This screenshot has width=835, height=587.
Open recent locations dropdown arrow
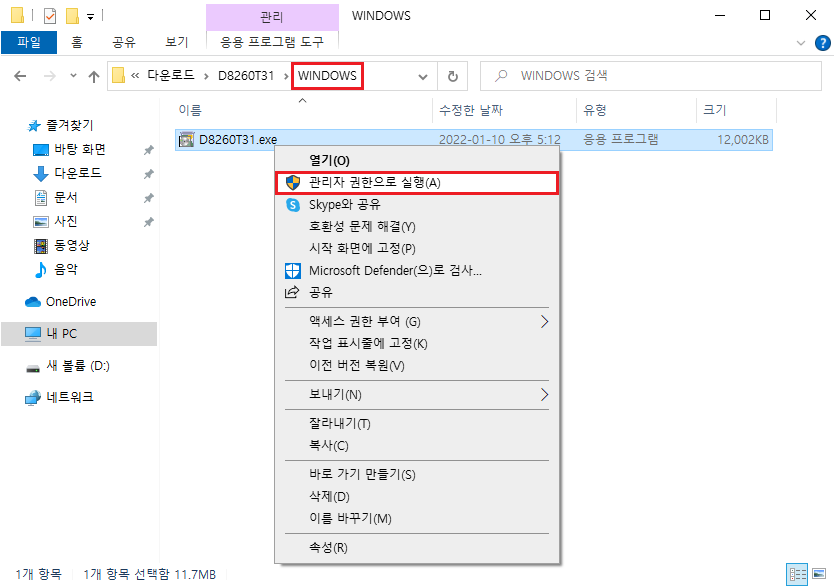[73, 76]
